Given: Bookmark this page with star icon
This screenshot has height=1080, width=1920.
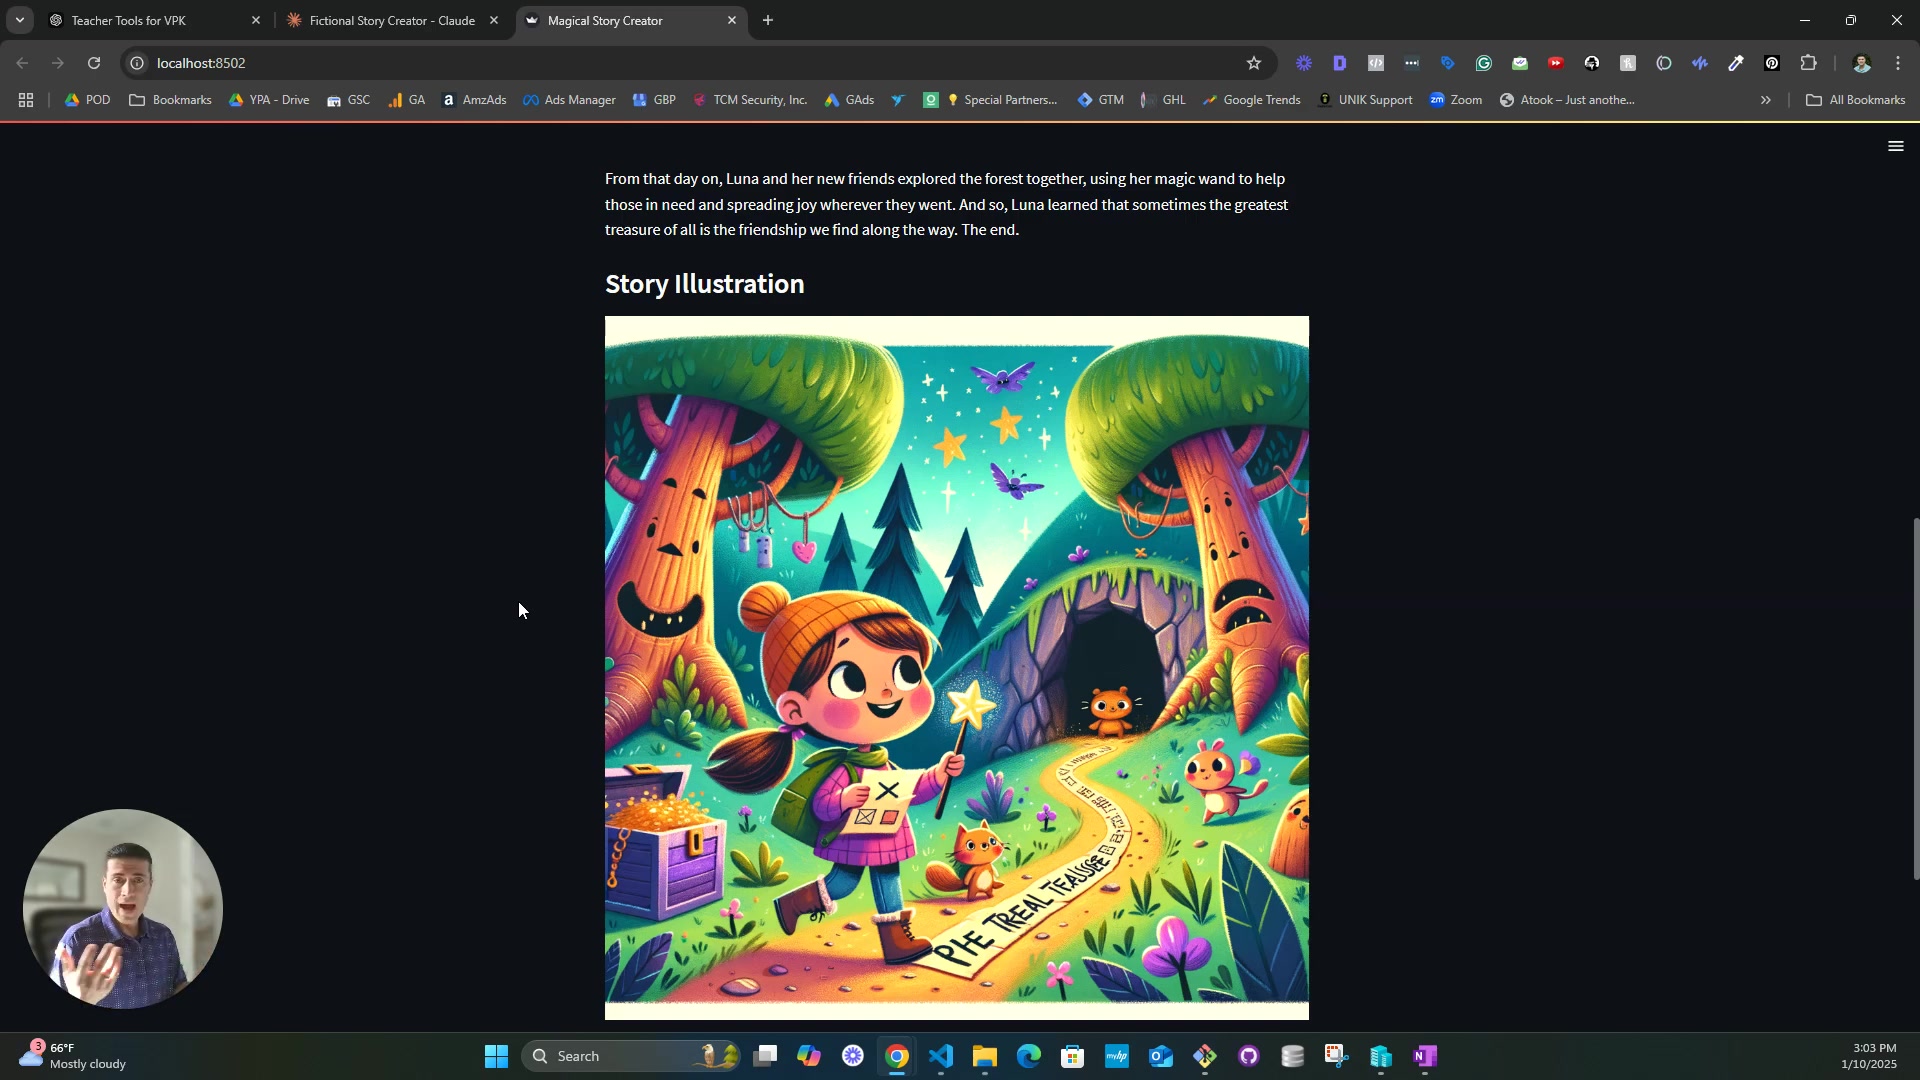Looking at the screenshot, I should pyautogui.click(x=1254, y=63).
